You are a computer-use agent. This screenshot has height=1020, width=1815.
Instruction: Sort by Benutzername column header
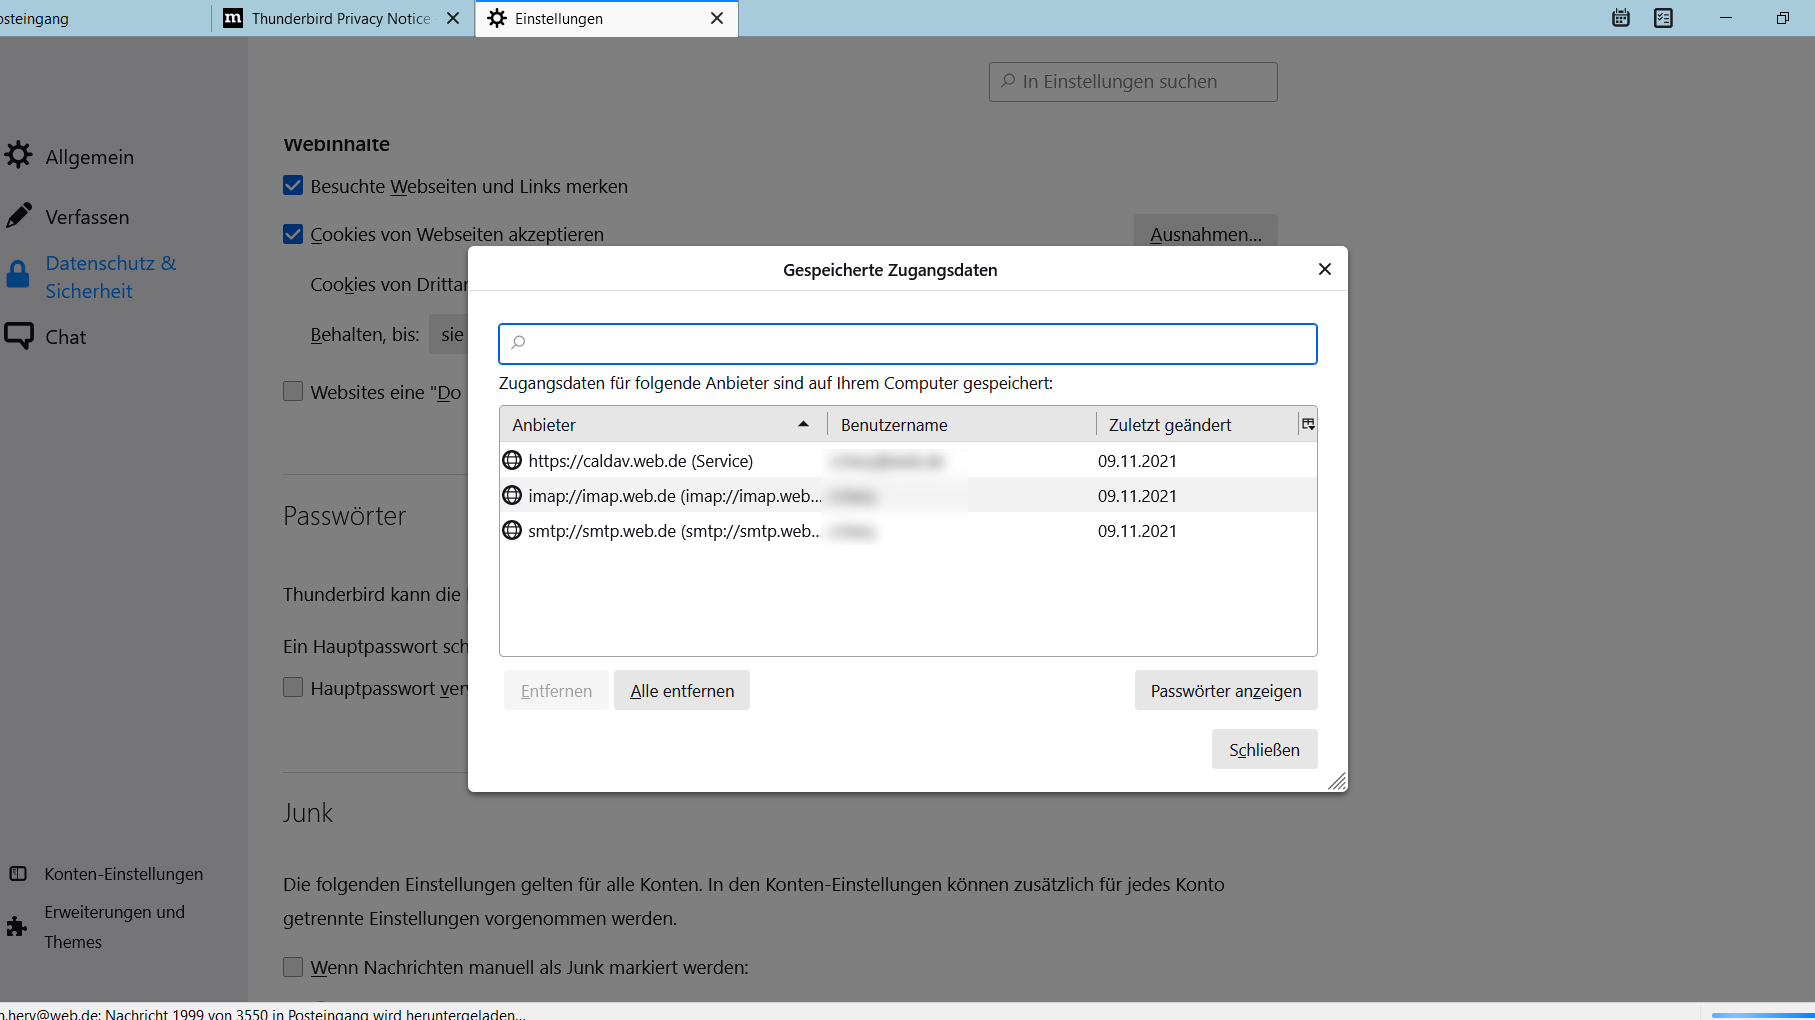(960, 425)
